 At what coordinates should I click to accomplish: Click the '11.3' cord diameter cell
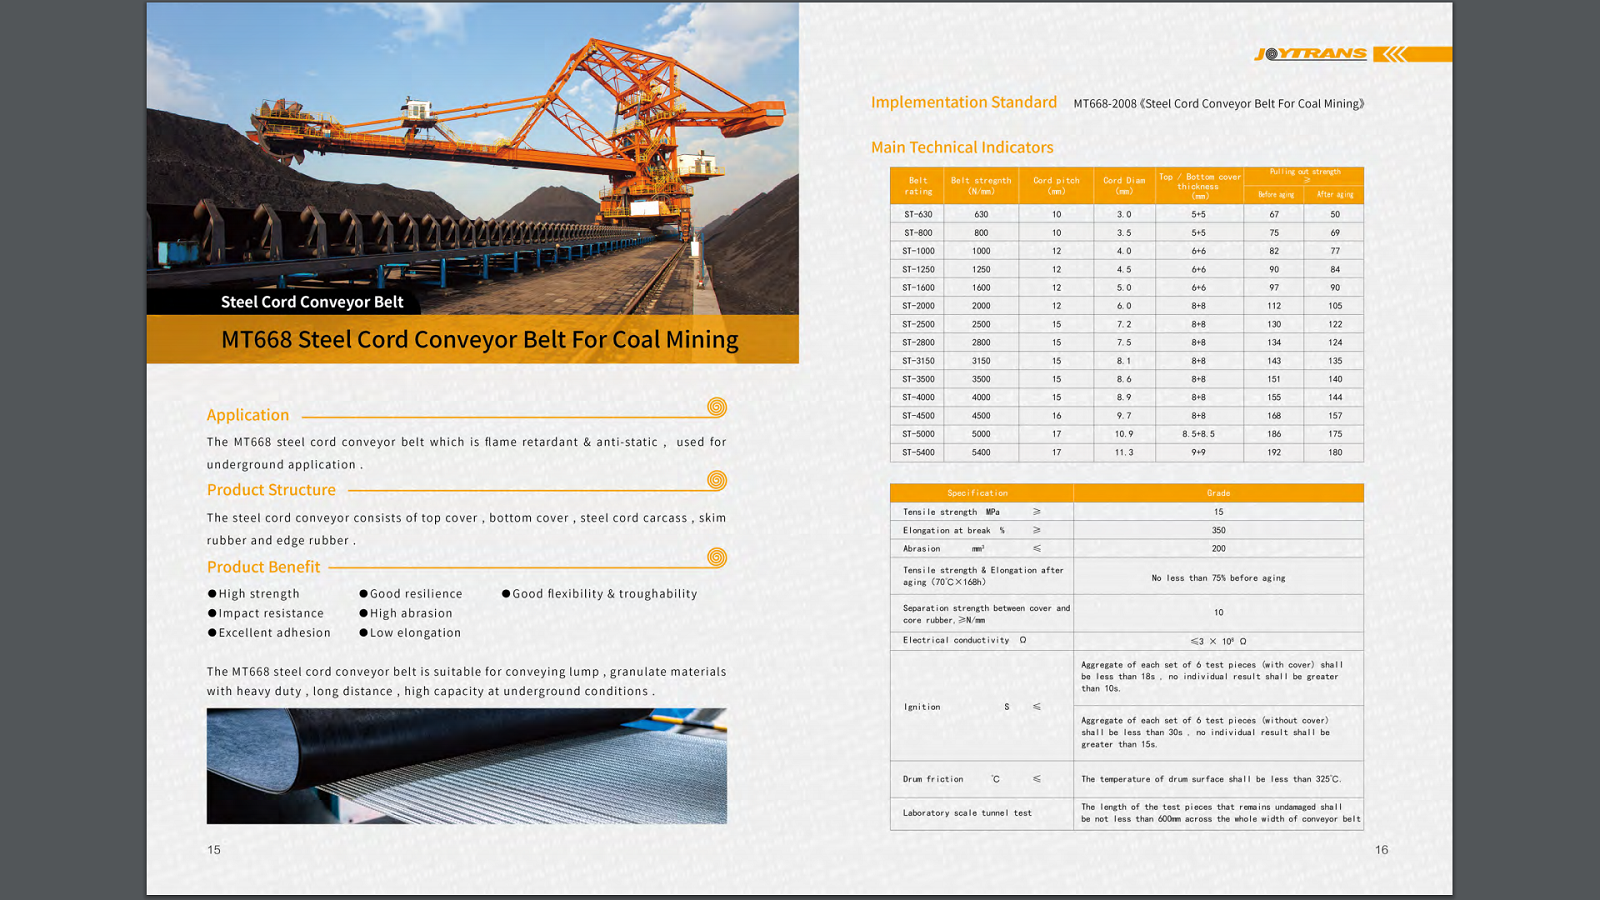(1124, 453)
